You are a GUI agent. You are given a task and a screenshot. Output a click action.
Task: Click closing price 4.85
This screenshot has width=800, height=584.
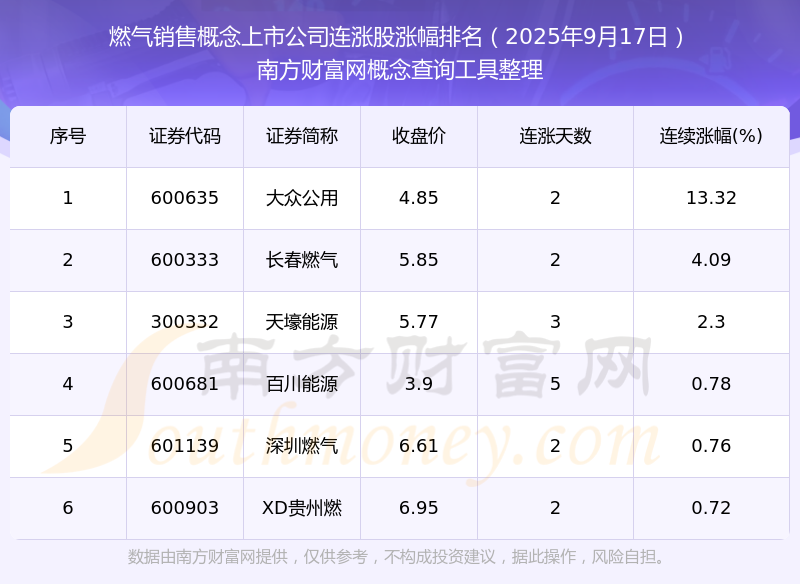click(x=419, y=198)
